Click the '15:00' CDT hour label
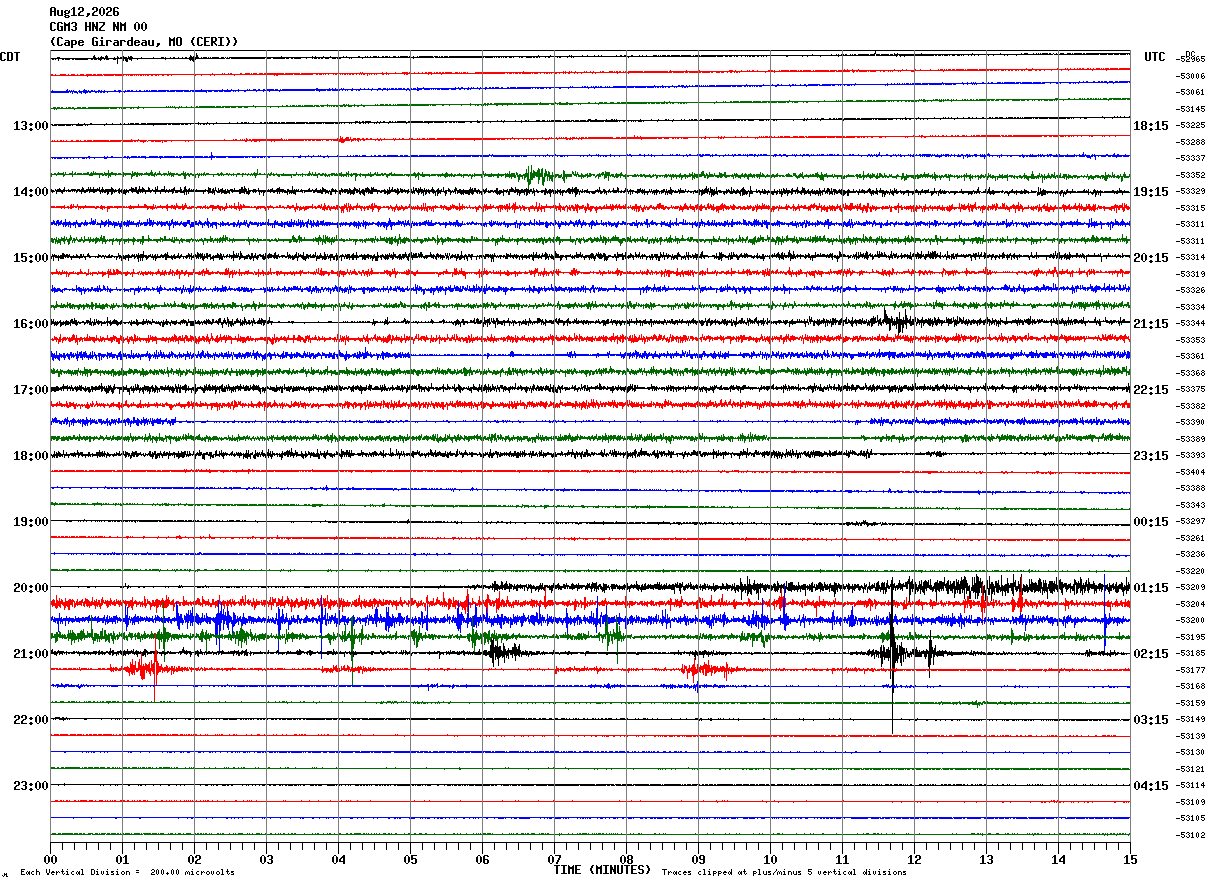1210x886 pixels. pos(30,258)
